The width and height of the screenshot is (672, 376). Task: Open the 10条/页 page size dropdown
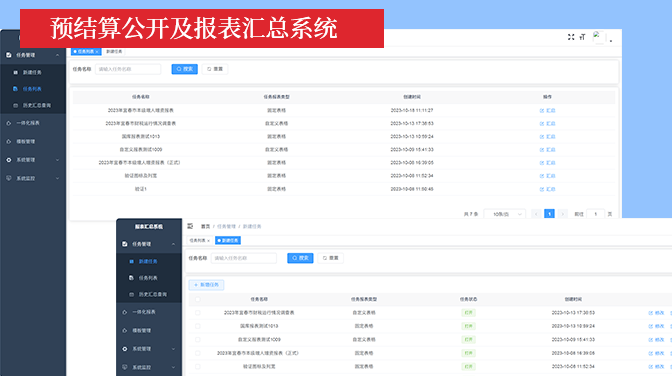click(505, 214)
